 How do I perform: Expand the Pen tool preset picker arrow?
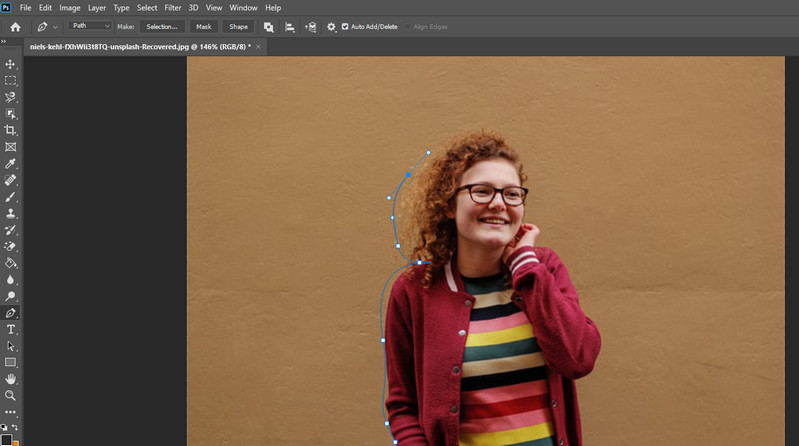(55, 27)
